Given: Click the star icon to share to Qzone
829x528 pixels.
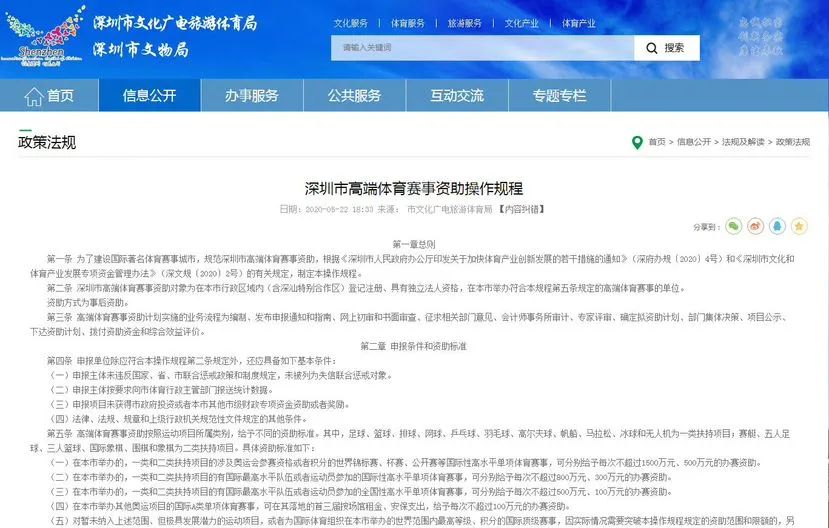Looking at the screenshot, I should coord(799,226).
